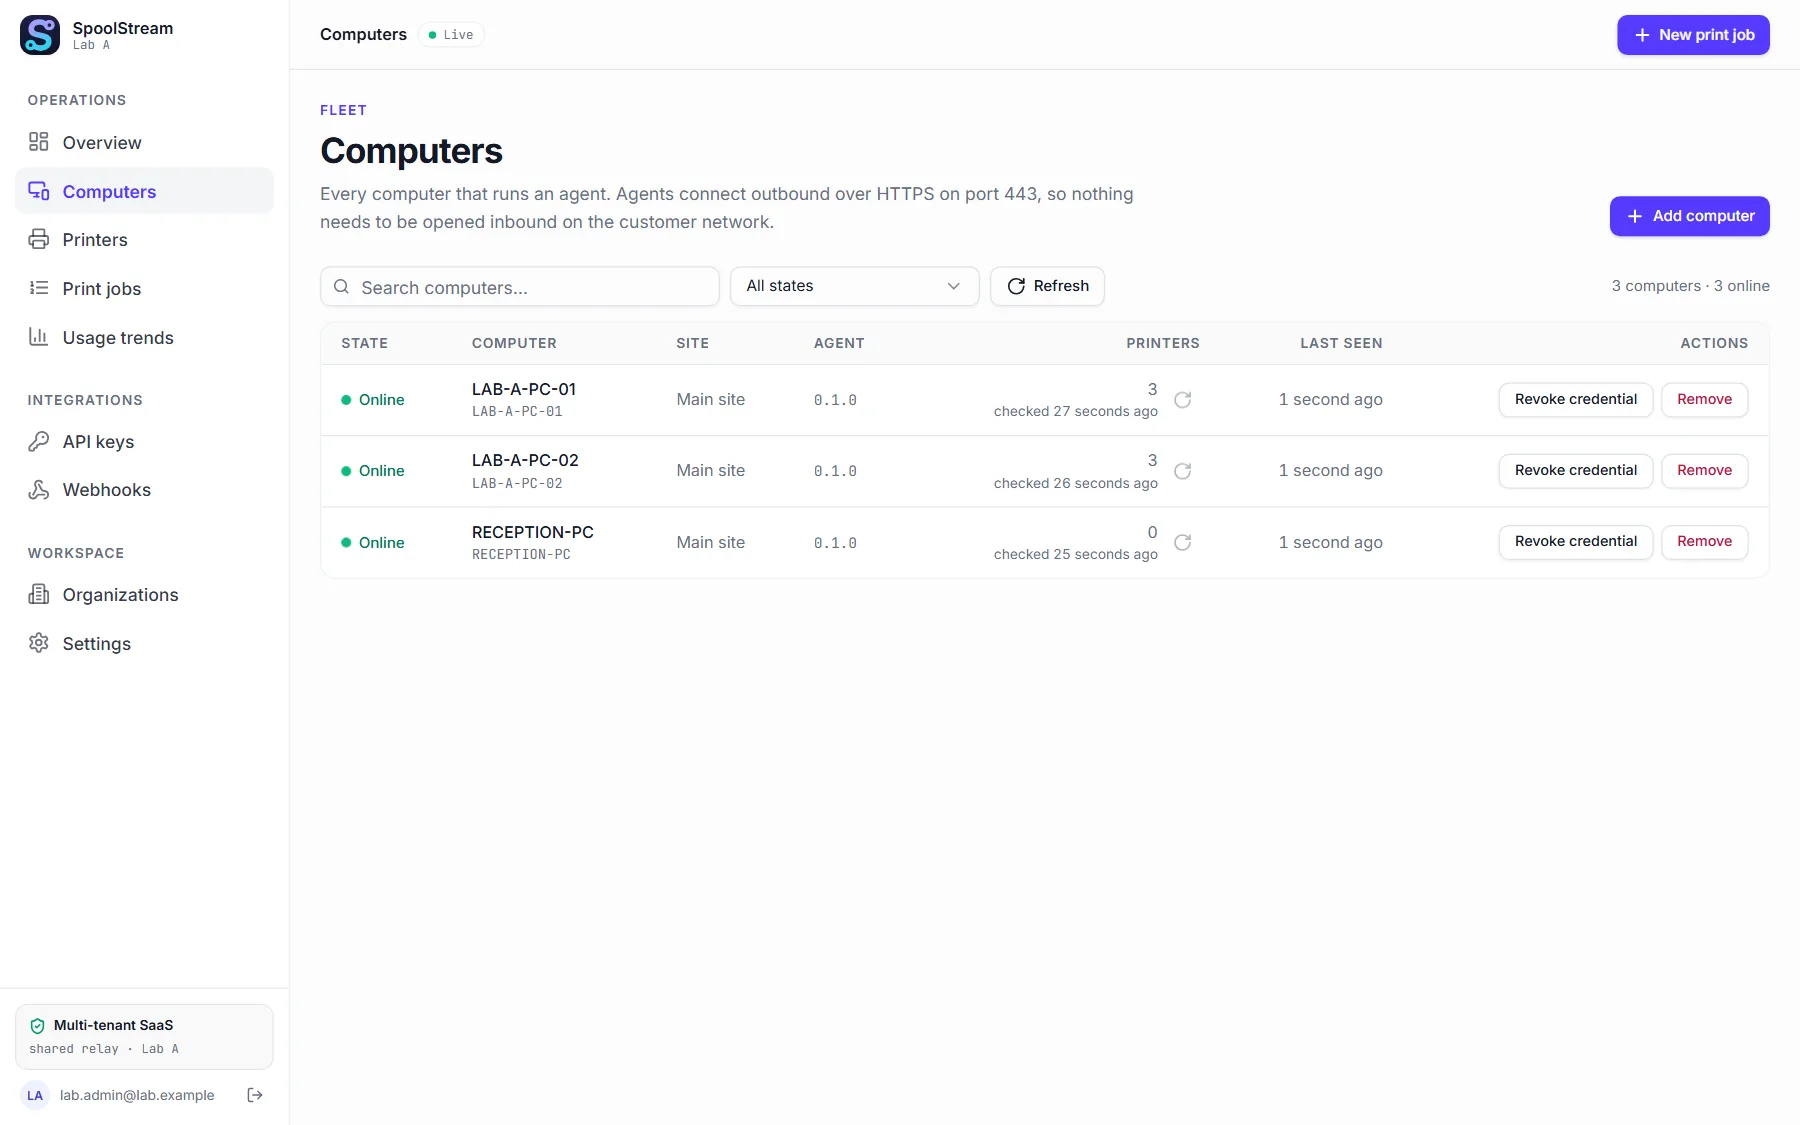
Task: Click the Multi-tenant SaaS shield icon
Action: 38,1026
